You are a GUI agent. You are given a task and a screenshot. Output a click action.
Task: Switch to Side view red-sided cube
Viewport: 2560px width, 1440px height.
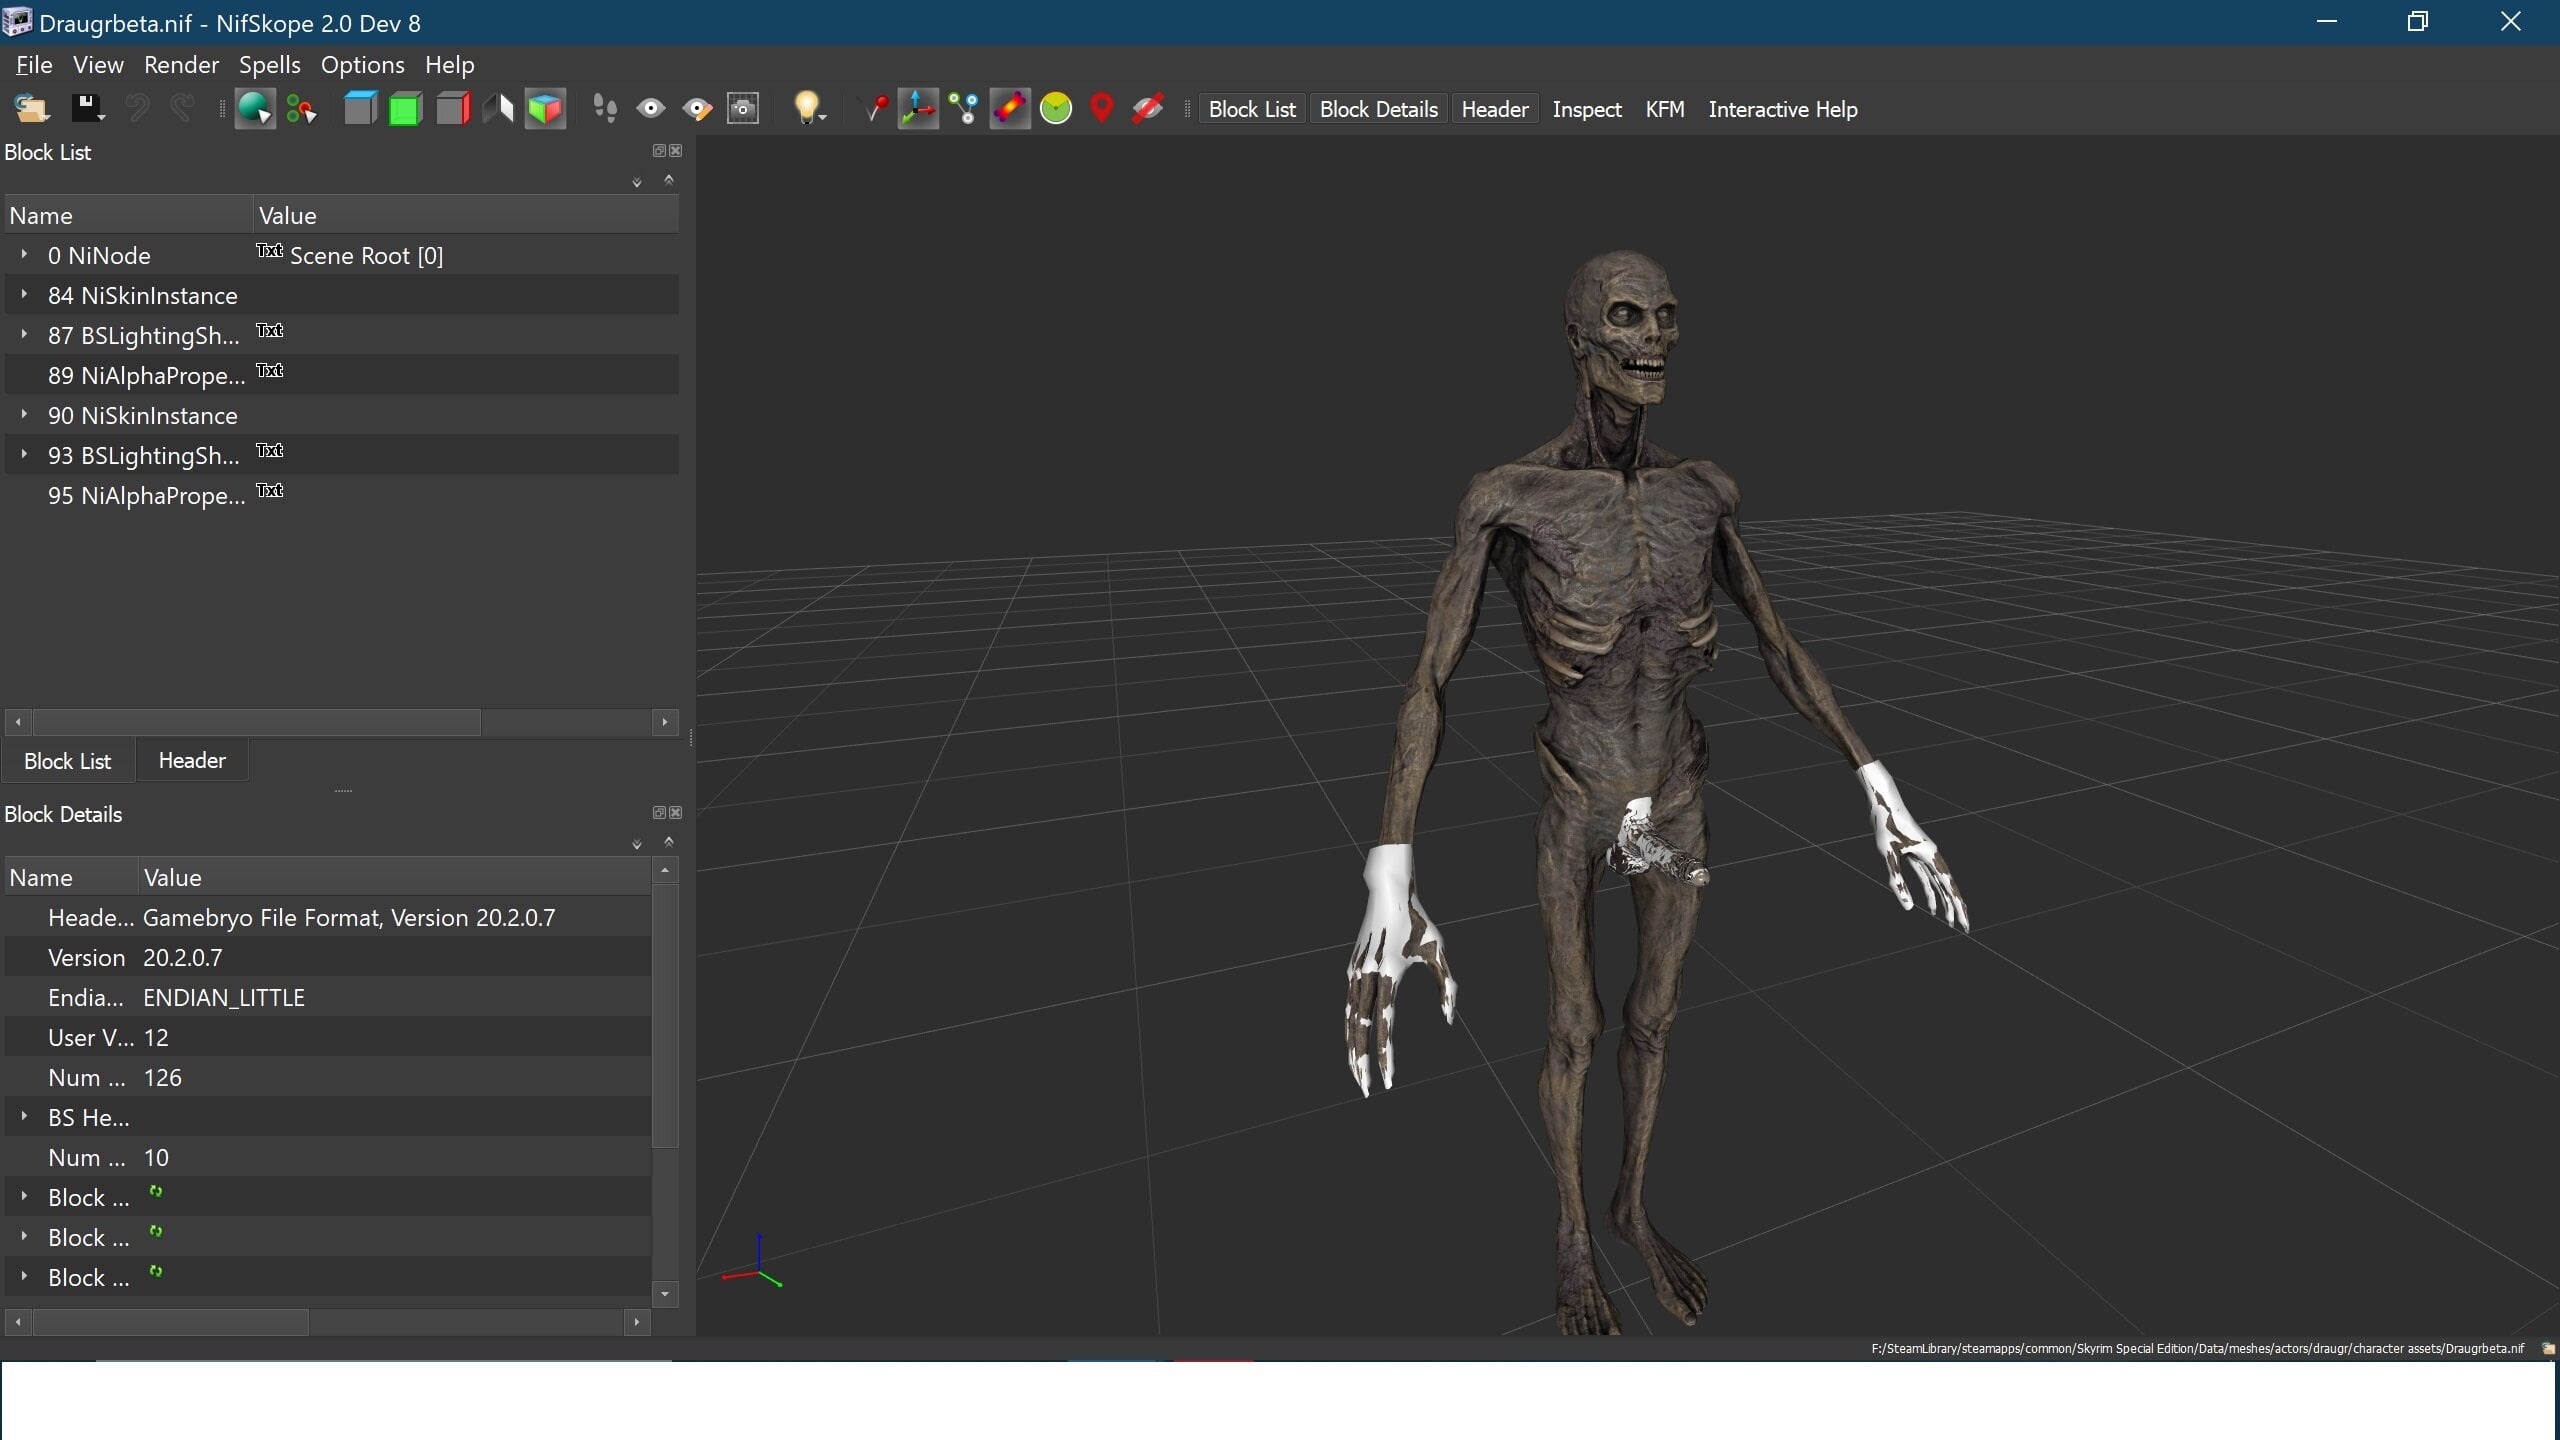(x=453, y=109)
